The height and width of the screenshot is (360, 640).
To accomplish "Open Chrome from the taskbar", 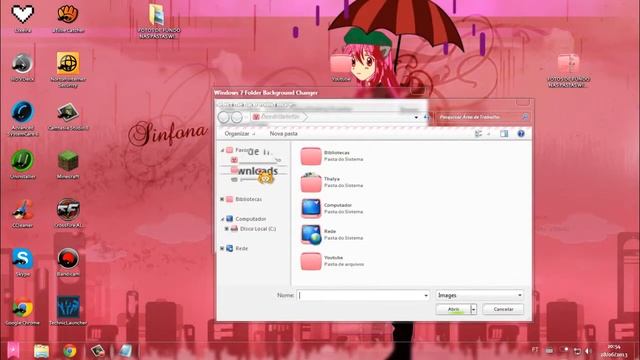I will coord(69,351).
